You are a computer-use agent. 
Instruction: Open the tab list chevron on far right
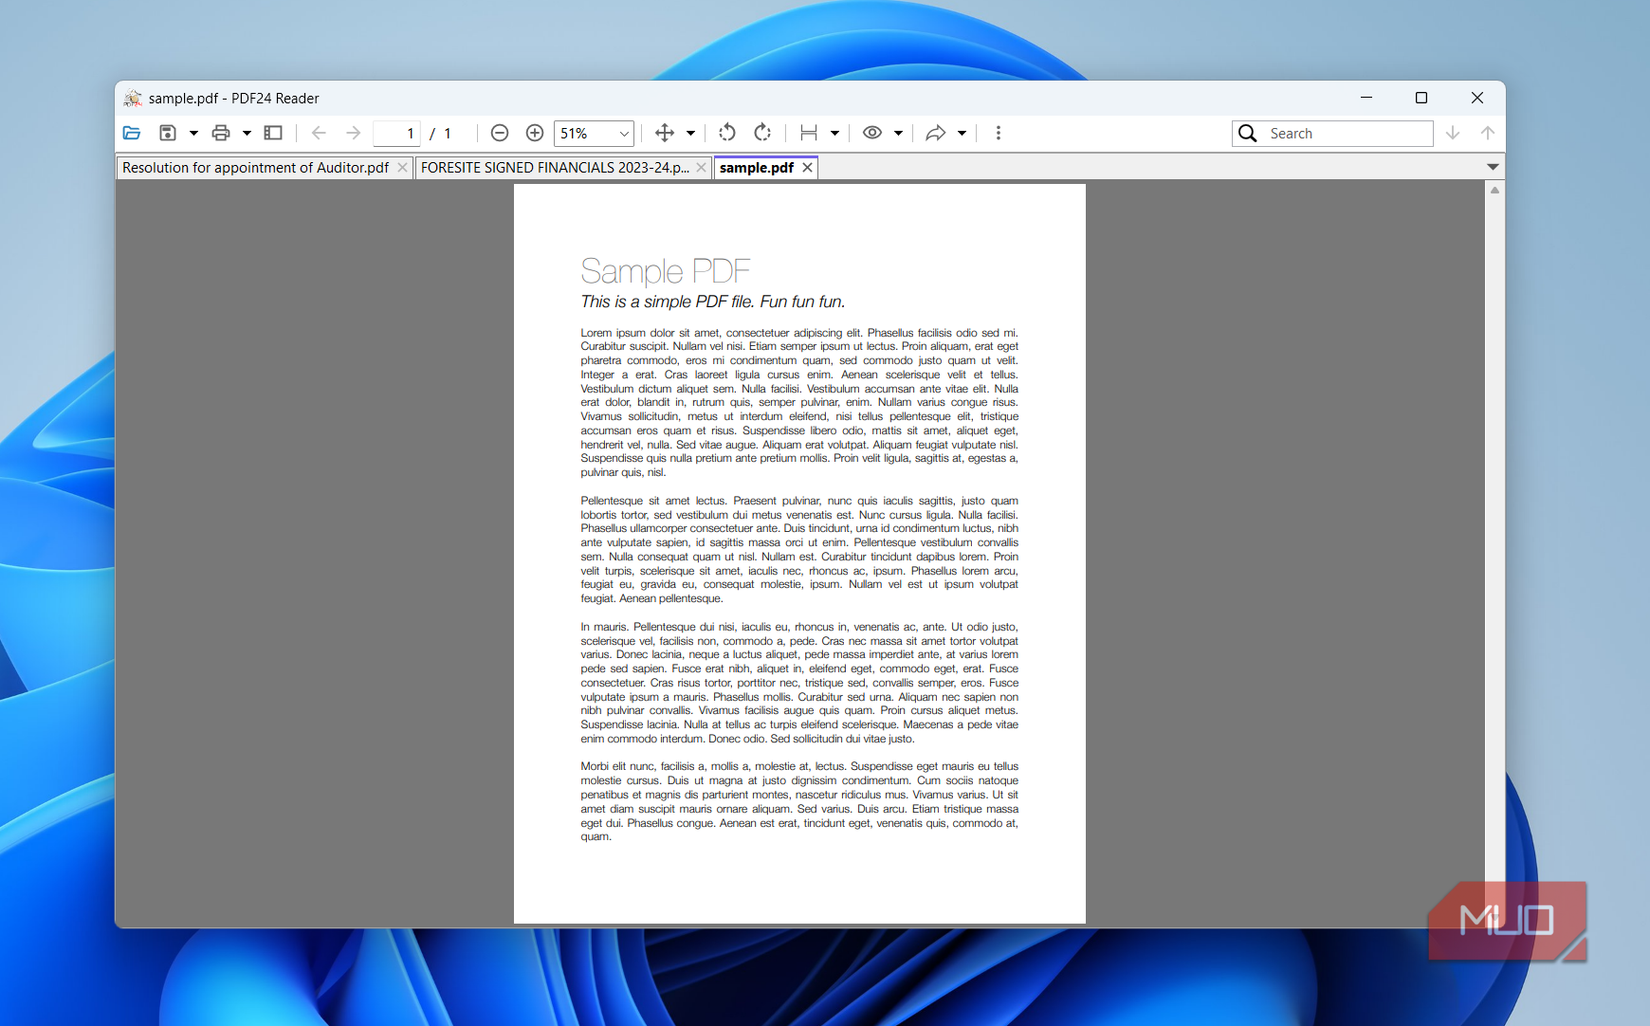1491,166
